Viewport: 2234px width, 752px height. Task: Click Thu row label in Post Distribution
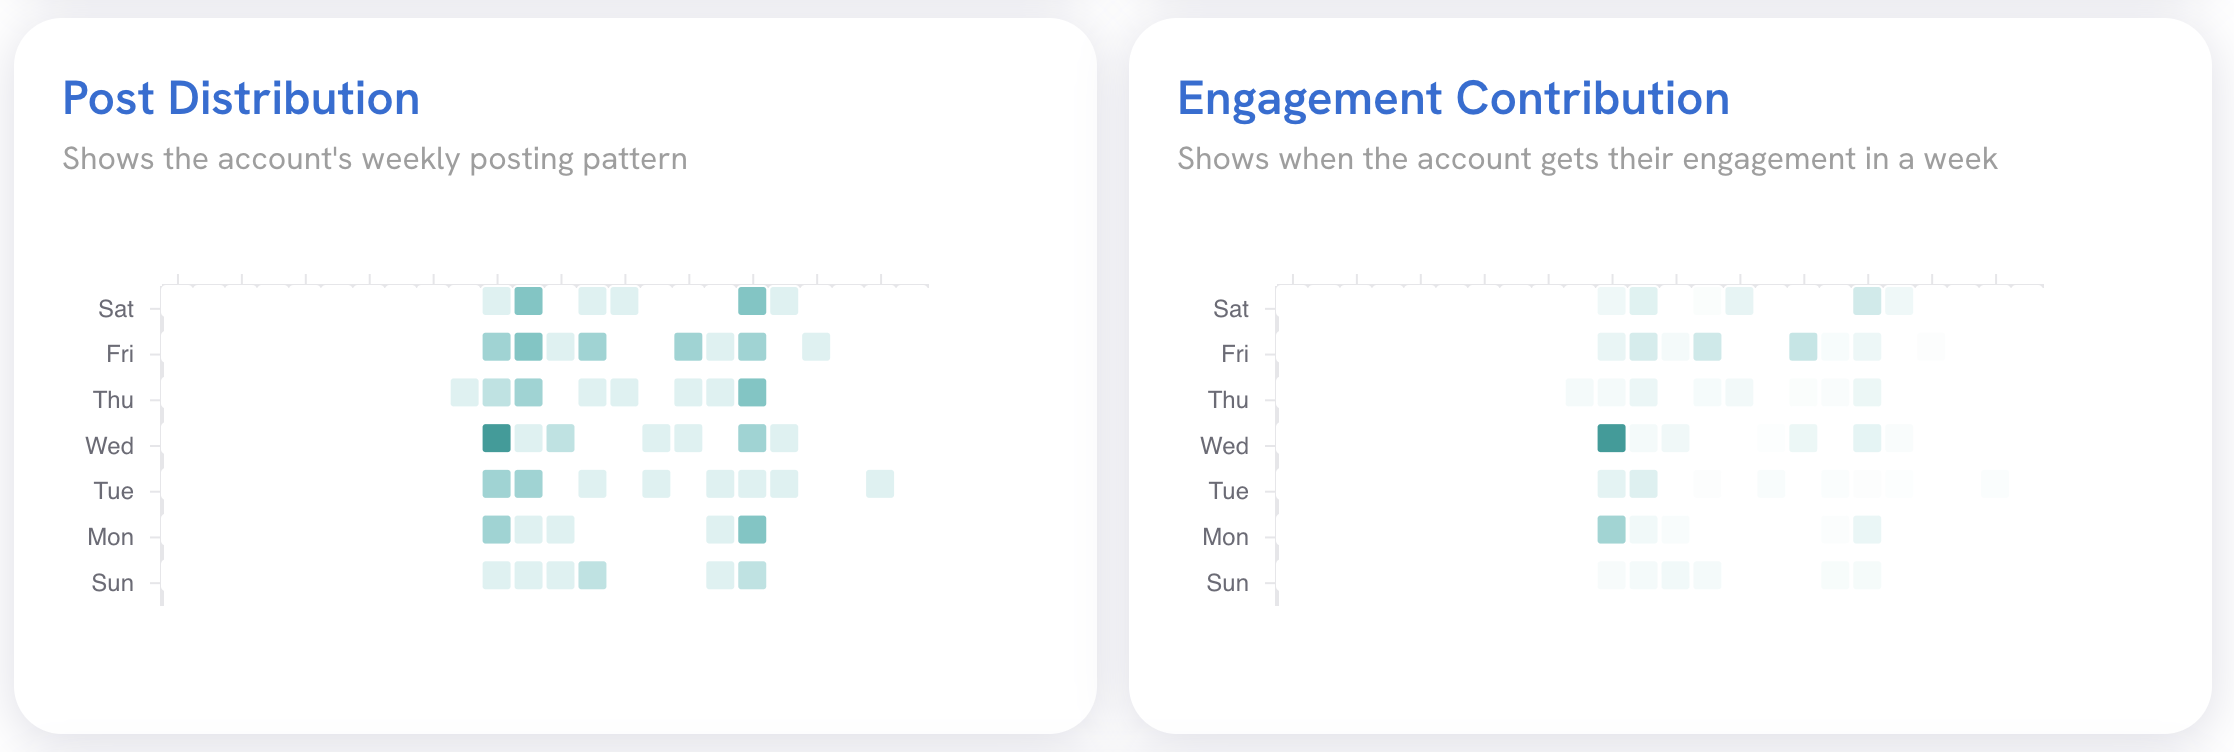click(x=113, y=400)
